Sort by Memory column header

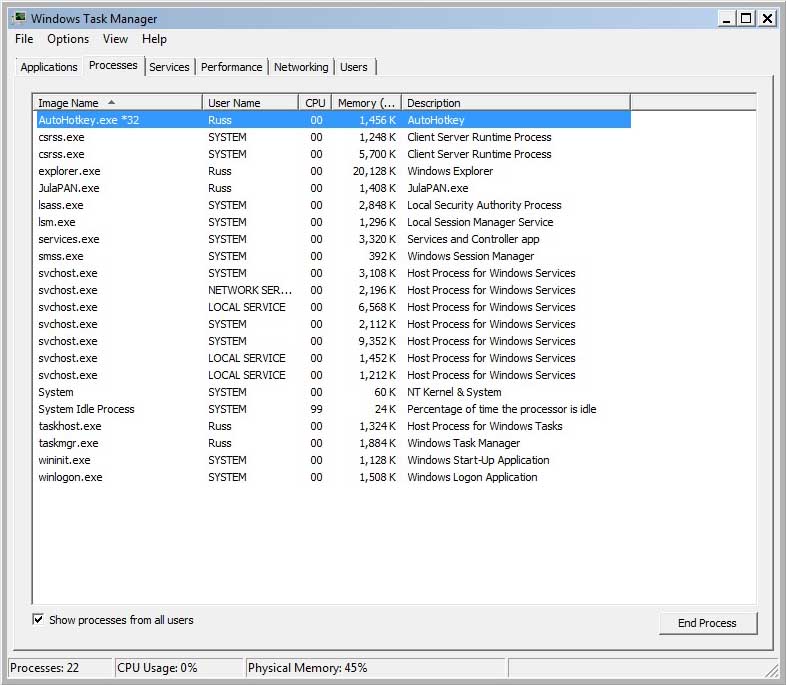coord(366,103)
